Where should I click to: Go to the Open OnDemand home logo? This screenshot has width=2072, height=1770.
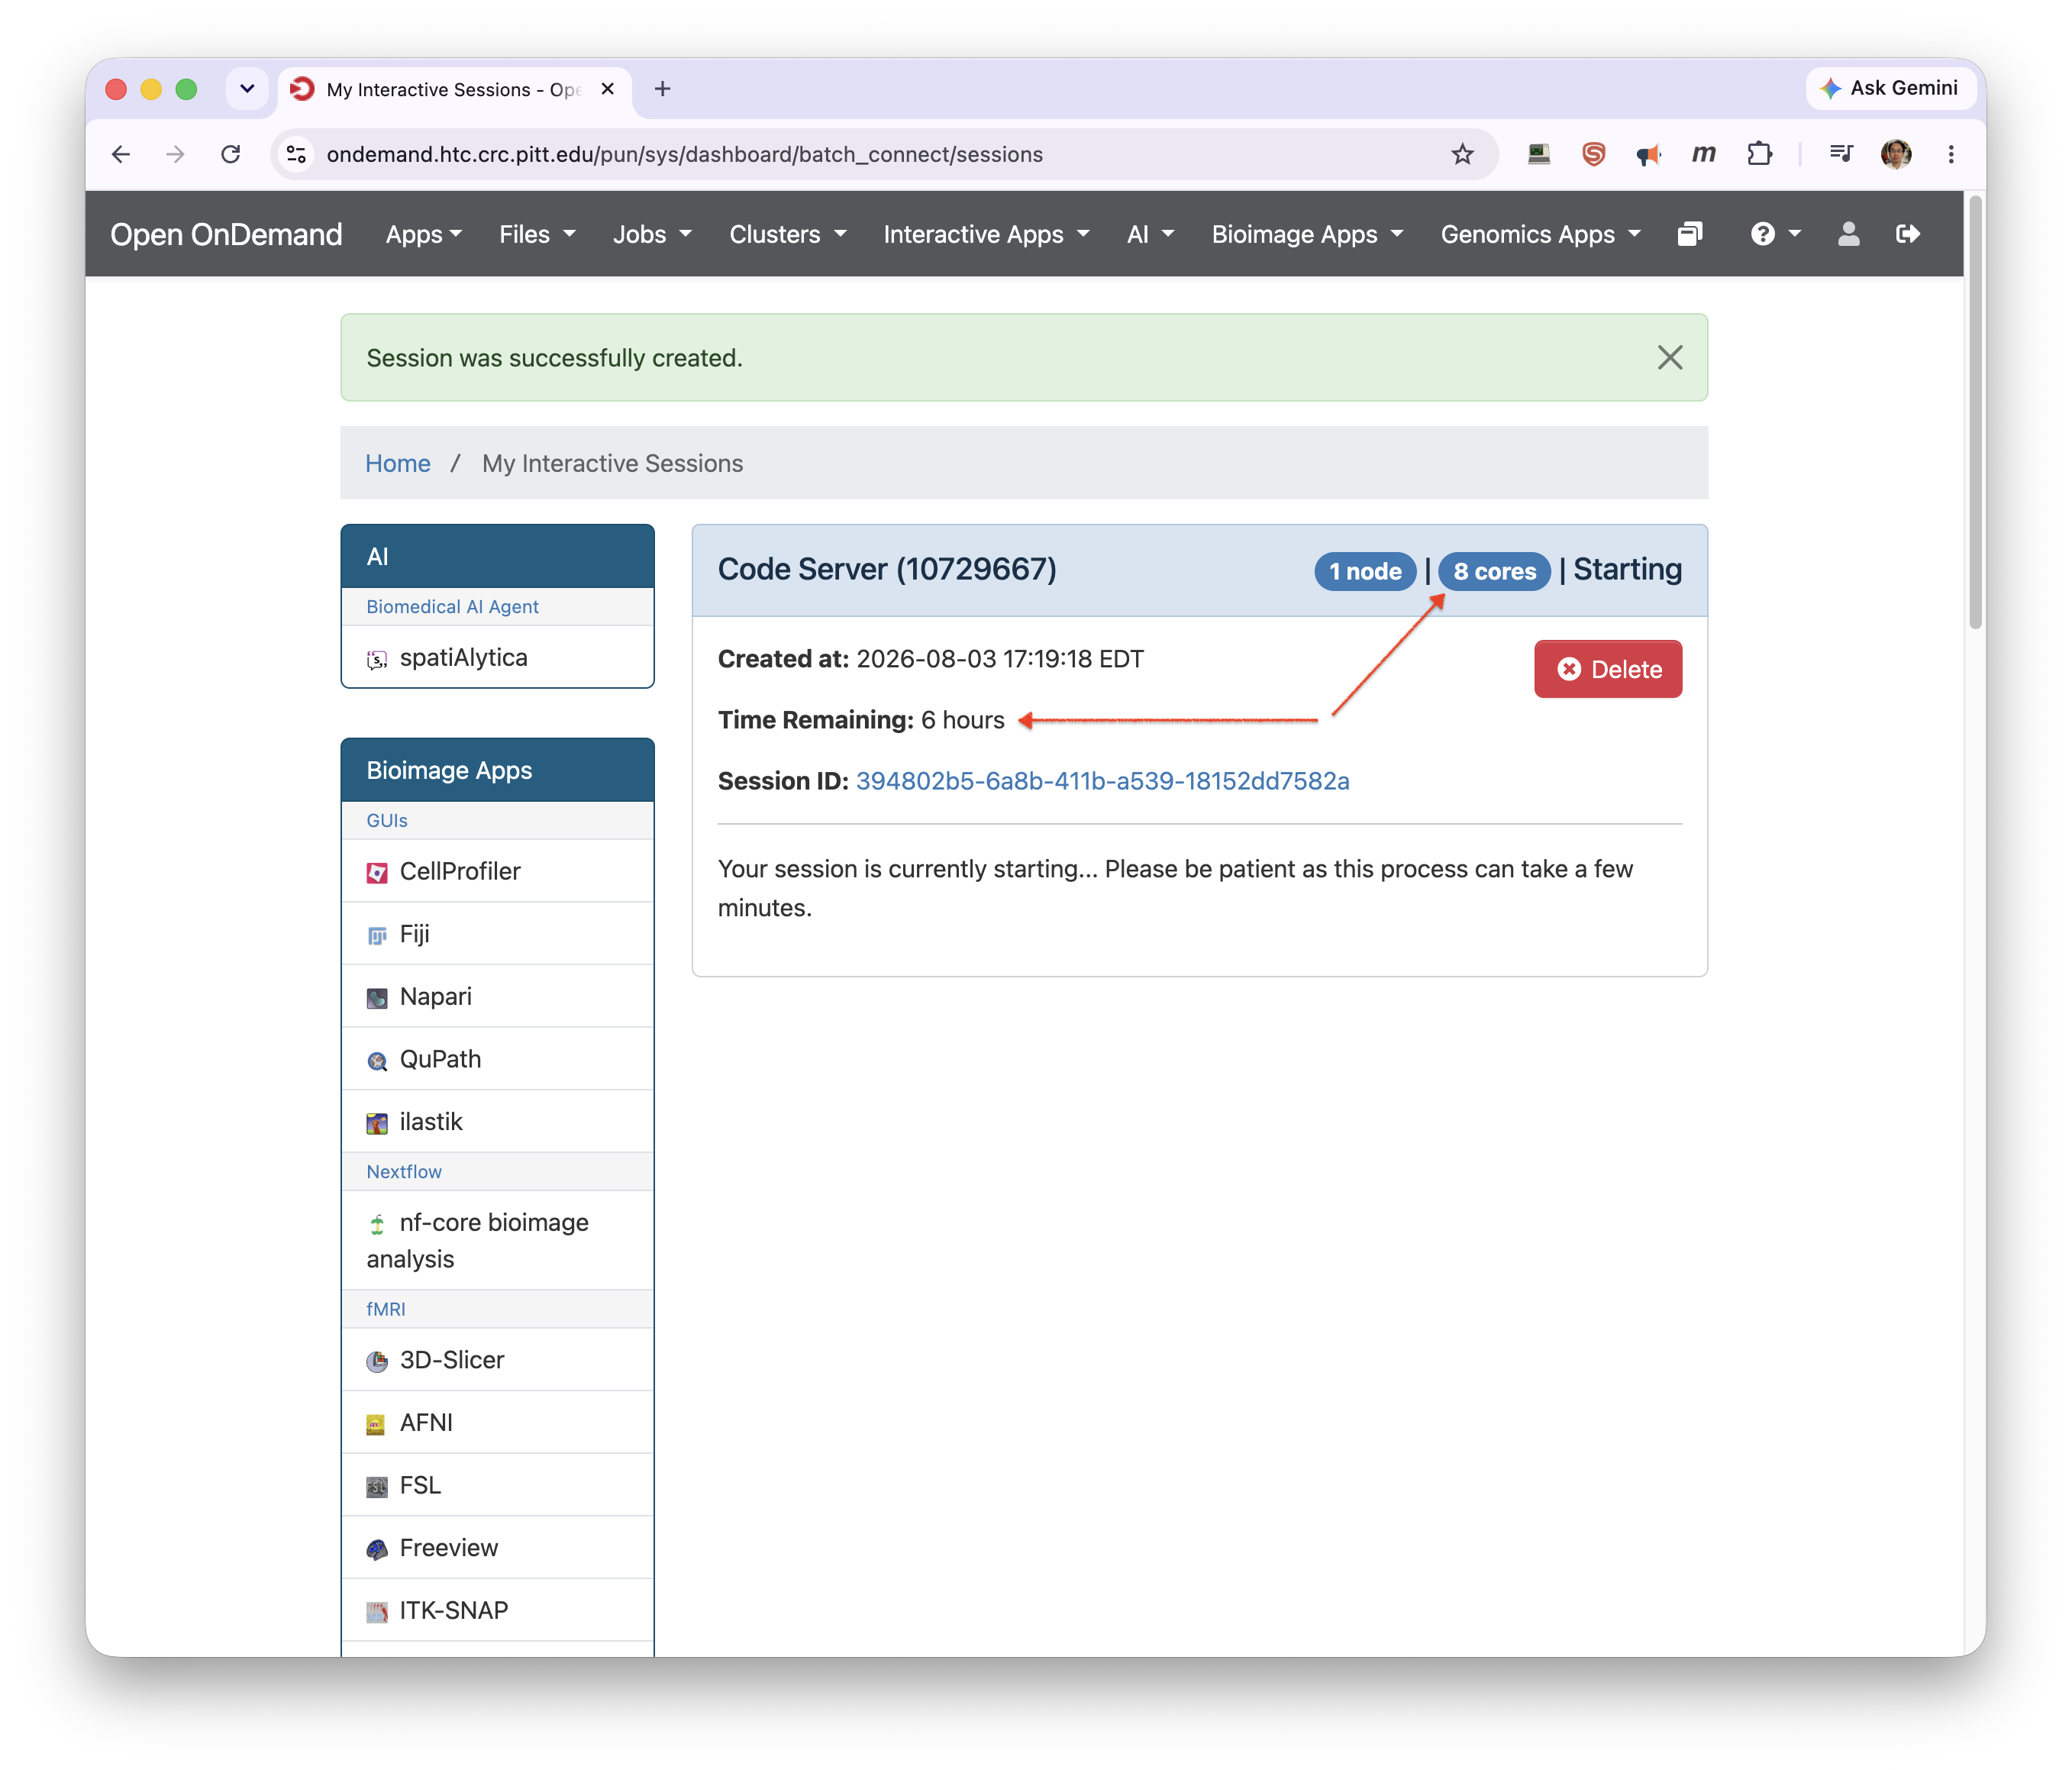click(x=226, y=234)
